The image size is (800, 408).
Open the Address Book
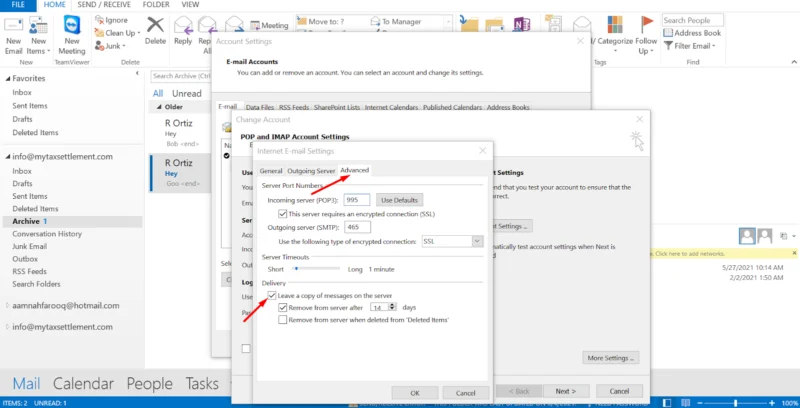click(x=692, y=33)
